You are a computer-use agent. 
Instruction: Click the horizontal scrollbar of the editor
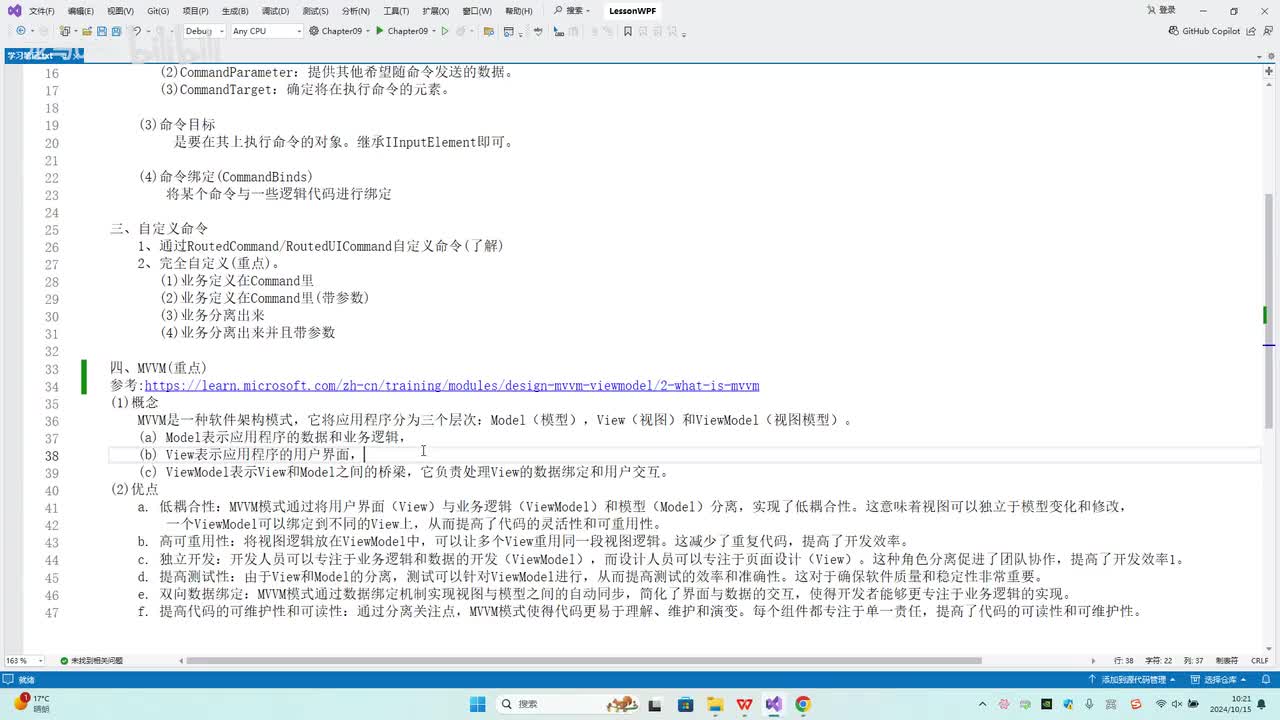(584, 661)
